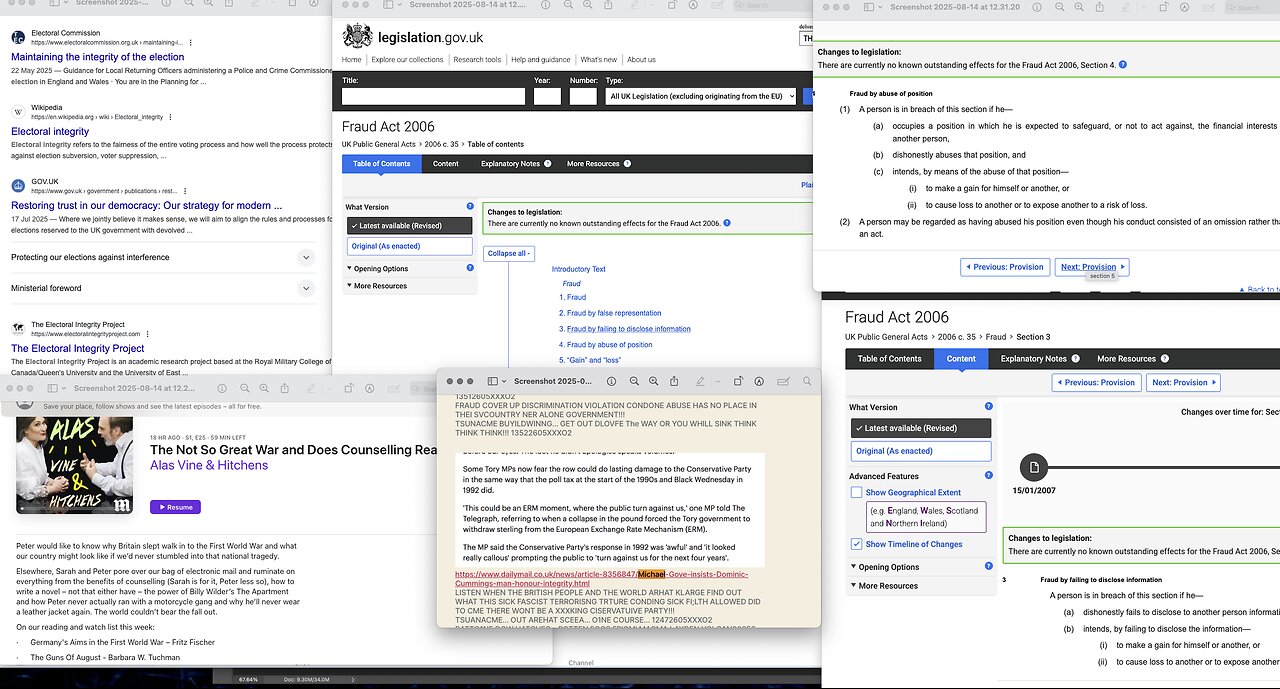
Task: Open 'Explore our collections' menu item
Action: click(x=407, y=60)
